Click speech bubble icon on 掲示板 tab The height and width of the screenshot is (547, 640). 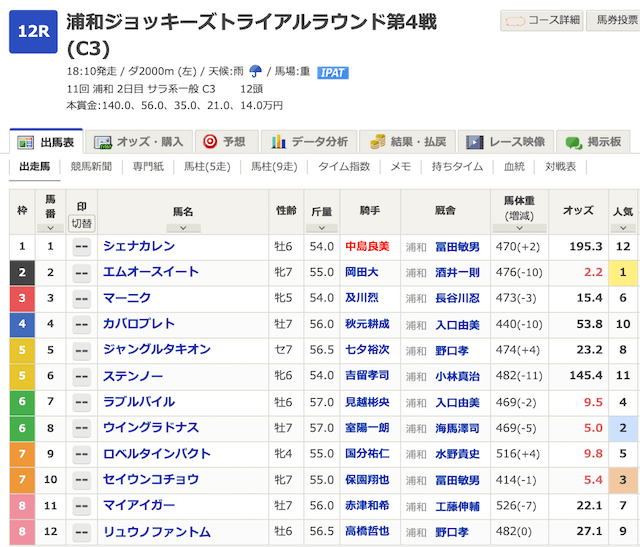point(573,142)
